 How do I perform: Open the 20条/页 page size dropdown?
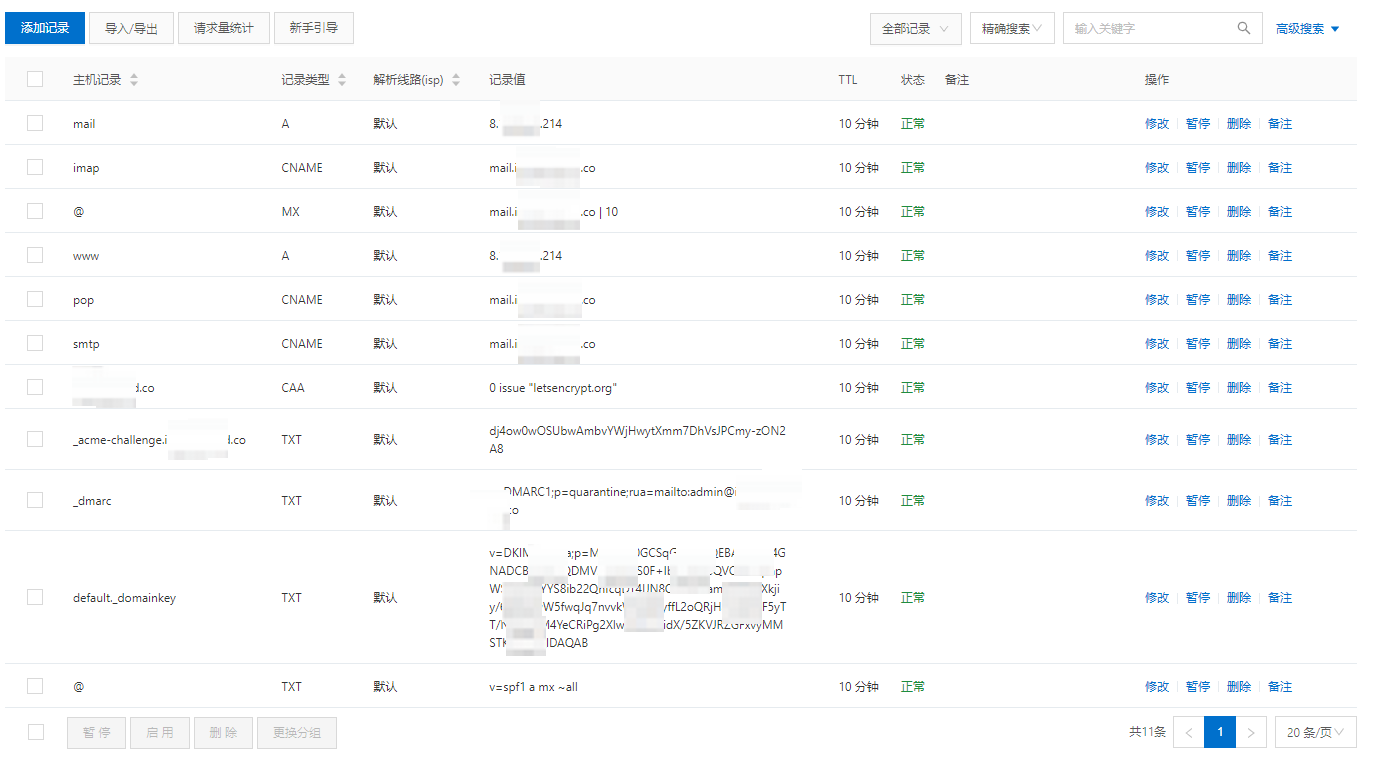tap(1316, 732)
